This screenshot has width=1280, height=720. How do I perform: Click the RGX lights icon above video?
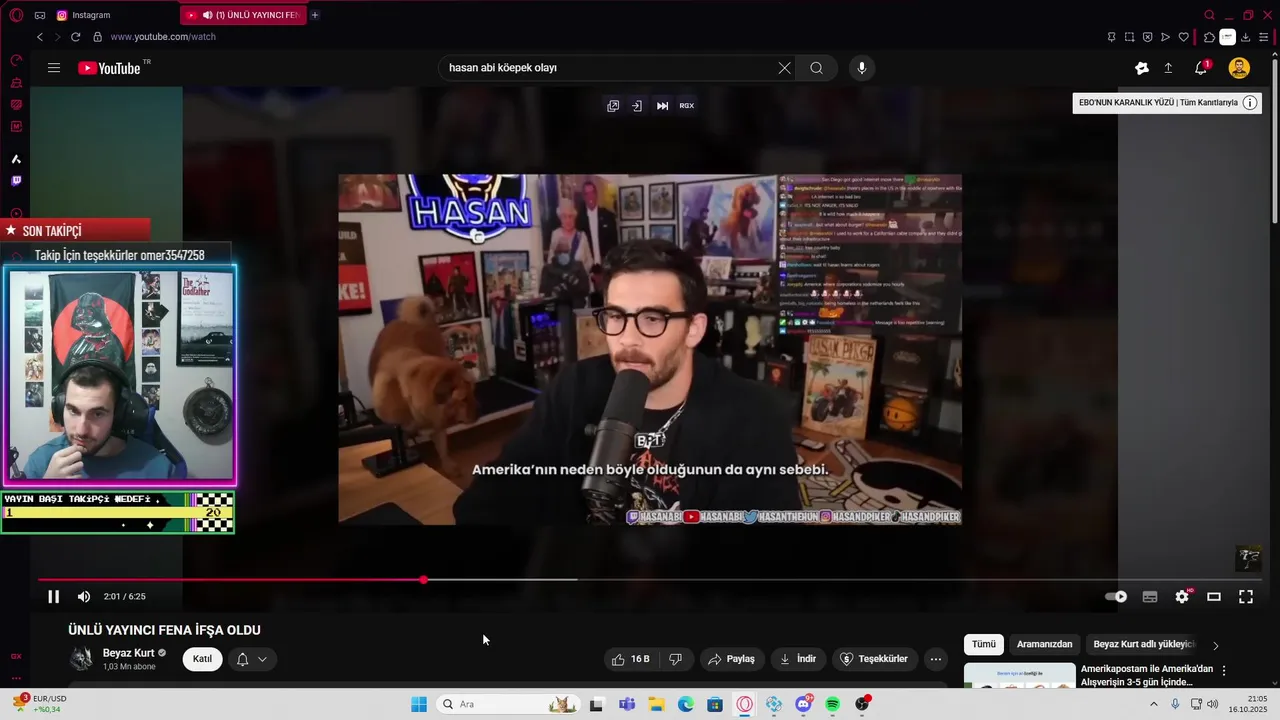click(x=687, y=106)
